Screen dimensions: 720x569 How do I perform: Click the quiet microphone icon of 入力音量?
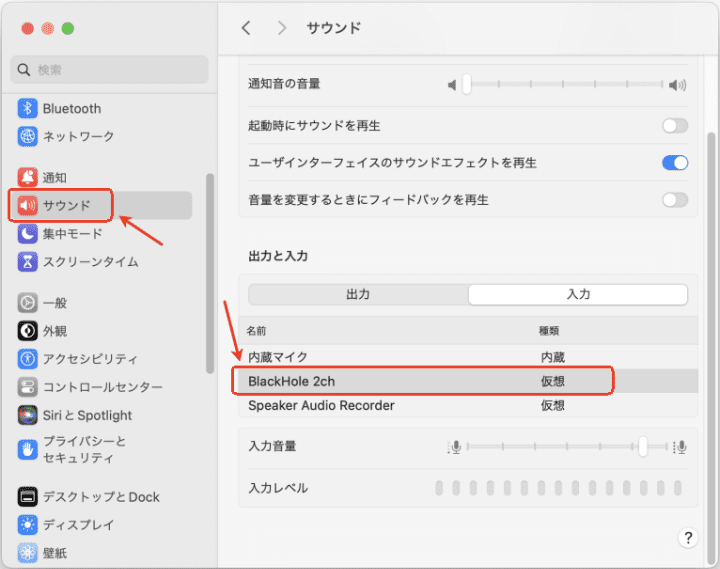(x=454, y=447)
